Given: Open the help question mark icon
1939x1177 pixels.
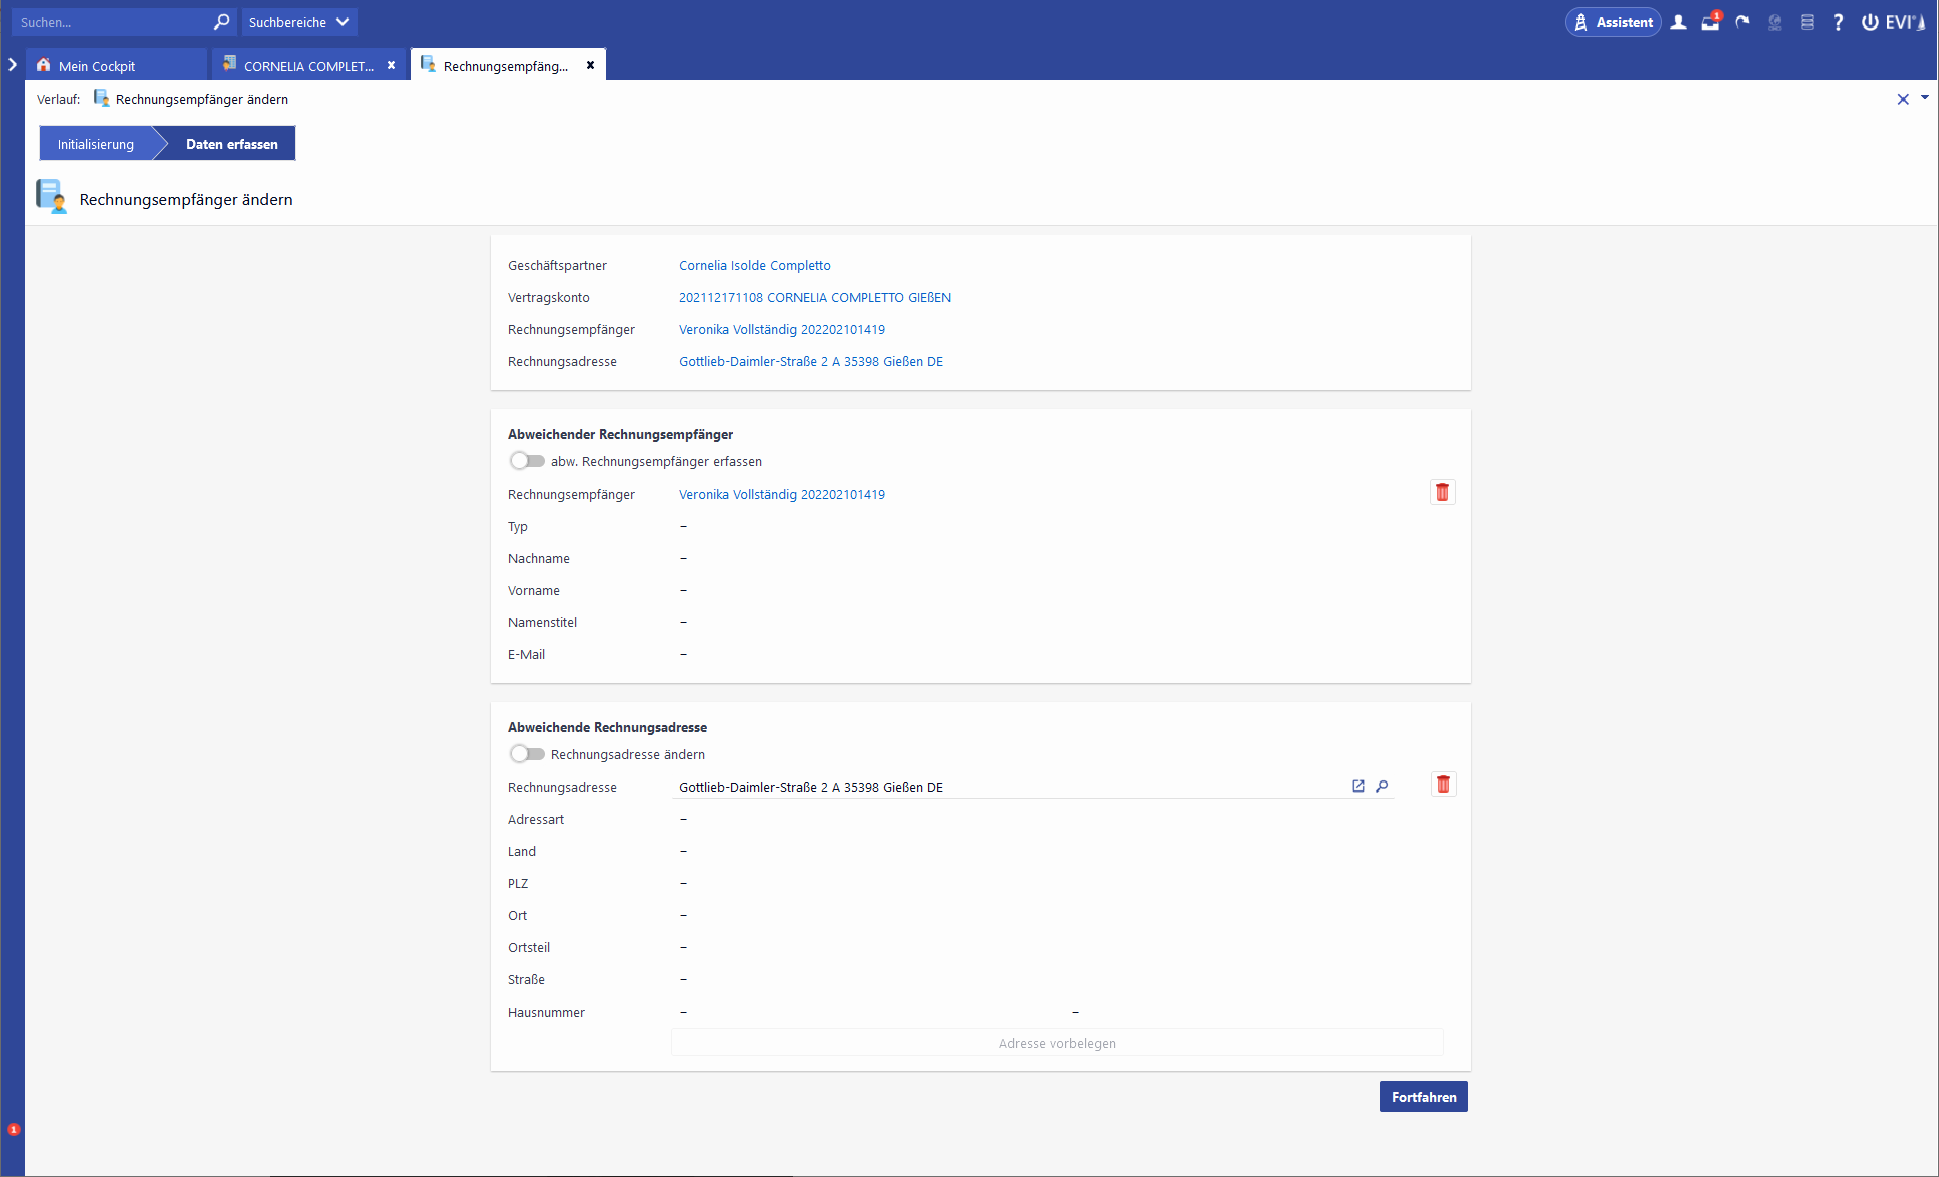Looking at the screenshot, I should [1838, 22].
